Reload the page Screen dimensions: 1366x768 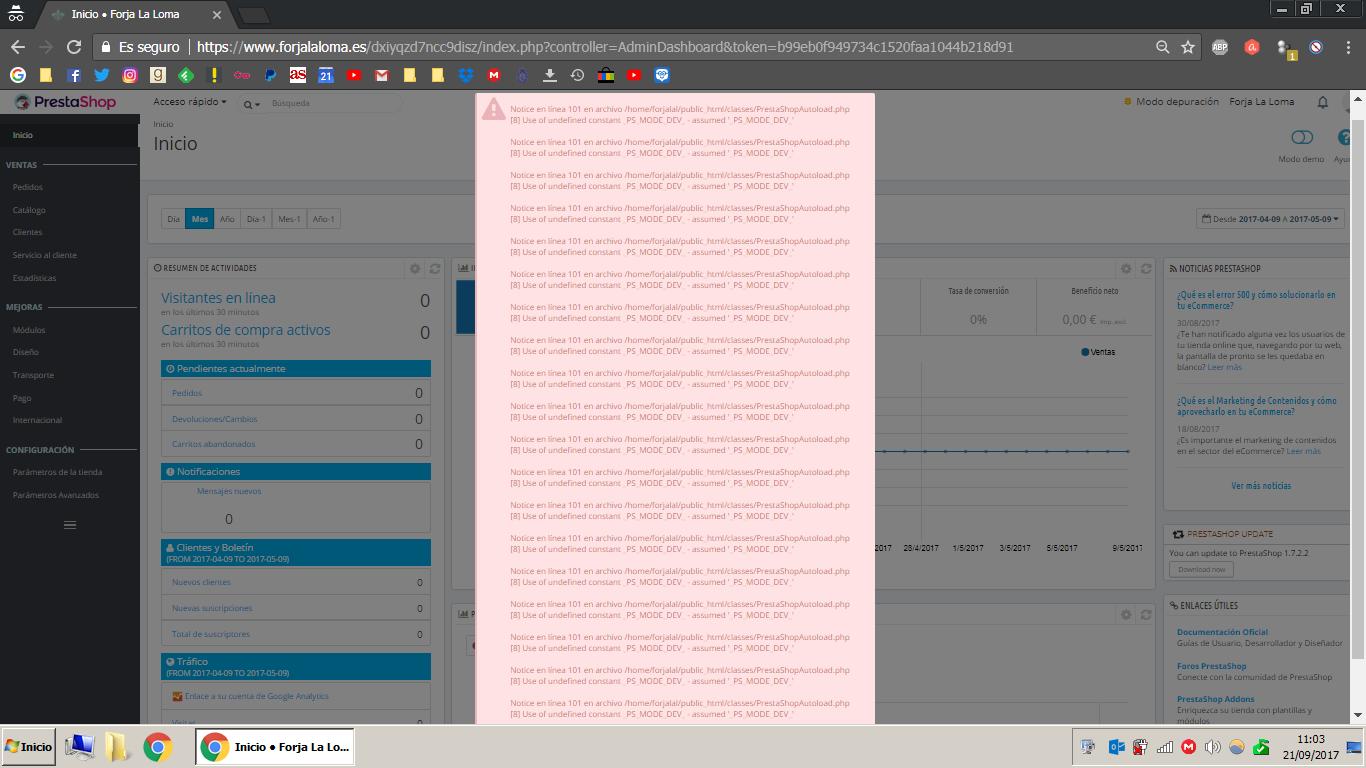(x=74, y=47)
